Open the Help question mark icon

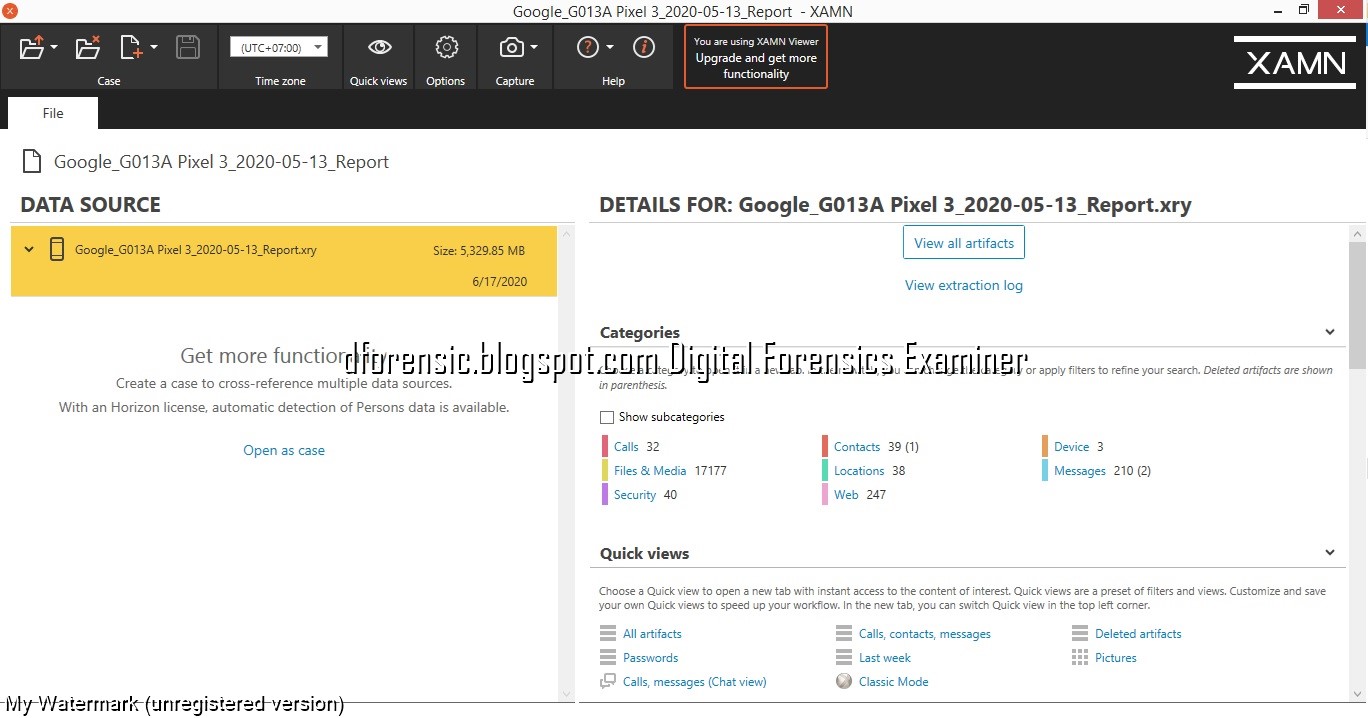586,46
